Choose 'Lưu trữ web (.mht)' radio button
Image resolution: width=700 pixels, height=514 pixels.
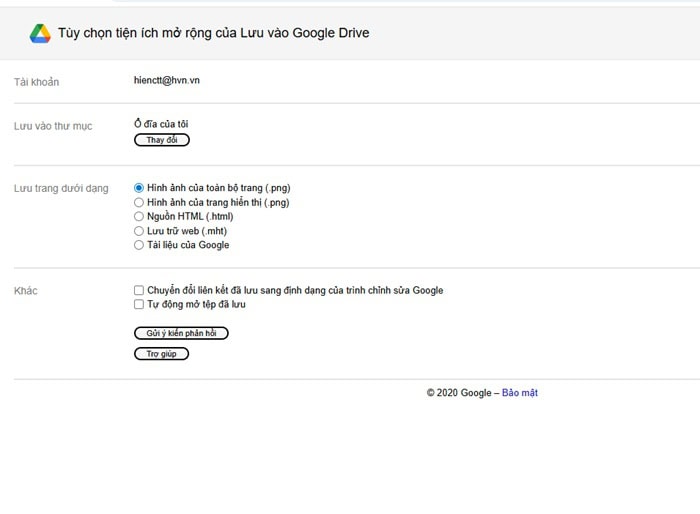pos(139,231)
